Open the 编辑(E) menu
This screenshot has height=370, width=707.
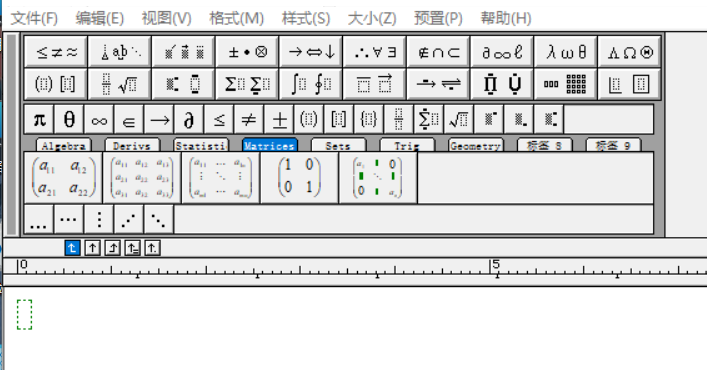click(100, 18)
